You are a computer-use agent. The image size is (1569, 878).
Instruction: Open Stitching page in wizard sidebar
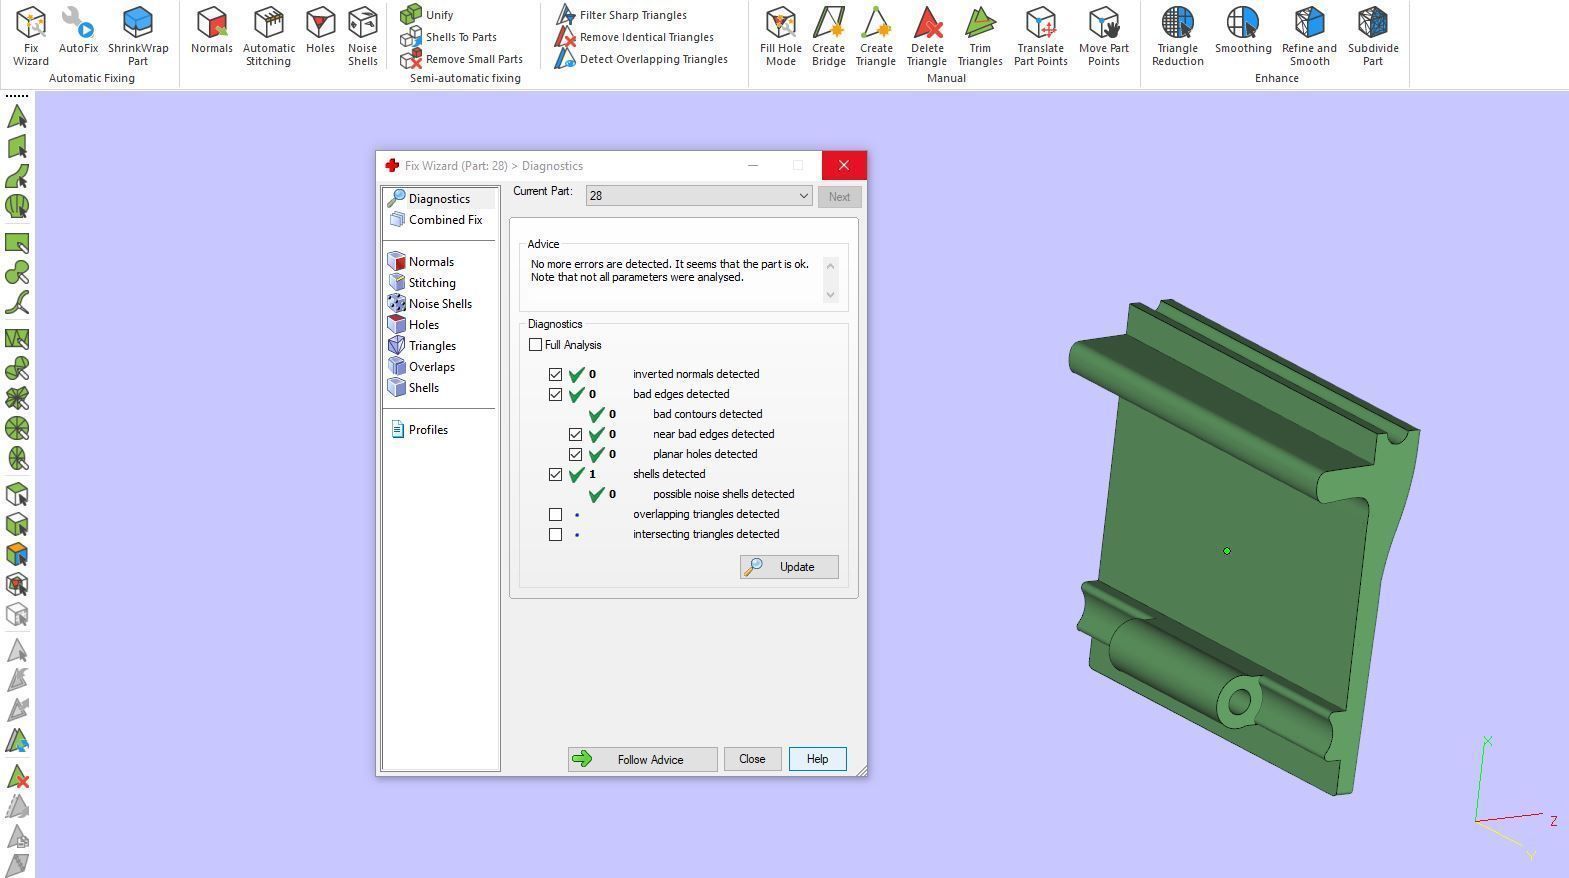pos(431,283)
